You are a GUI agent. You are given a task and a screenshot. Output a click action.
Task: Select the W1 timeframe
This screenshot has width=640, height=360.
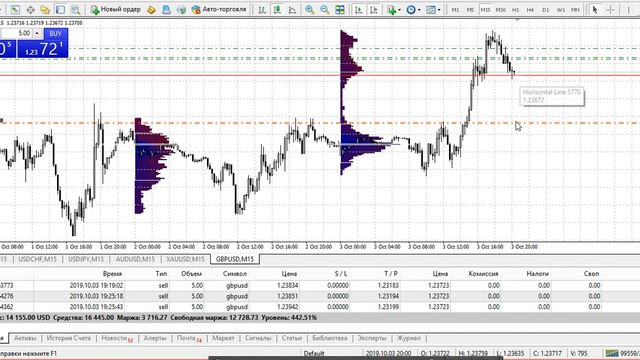point(560,9)
